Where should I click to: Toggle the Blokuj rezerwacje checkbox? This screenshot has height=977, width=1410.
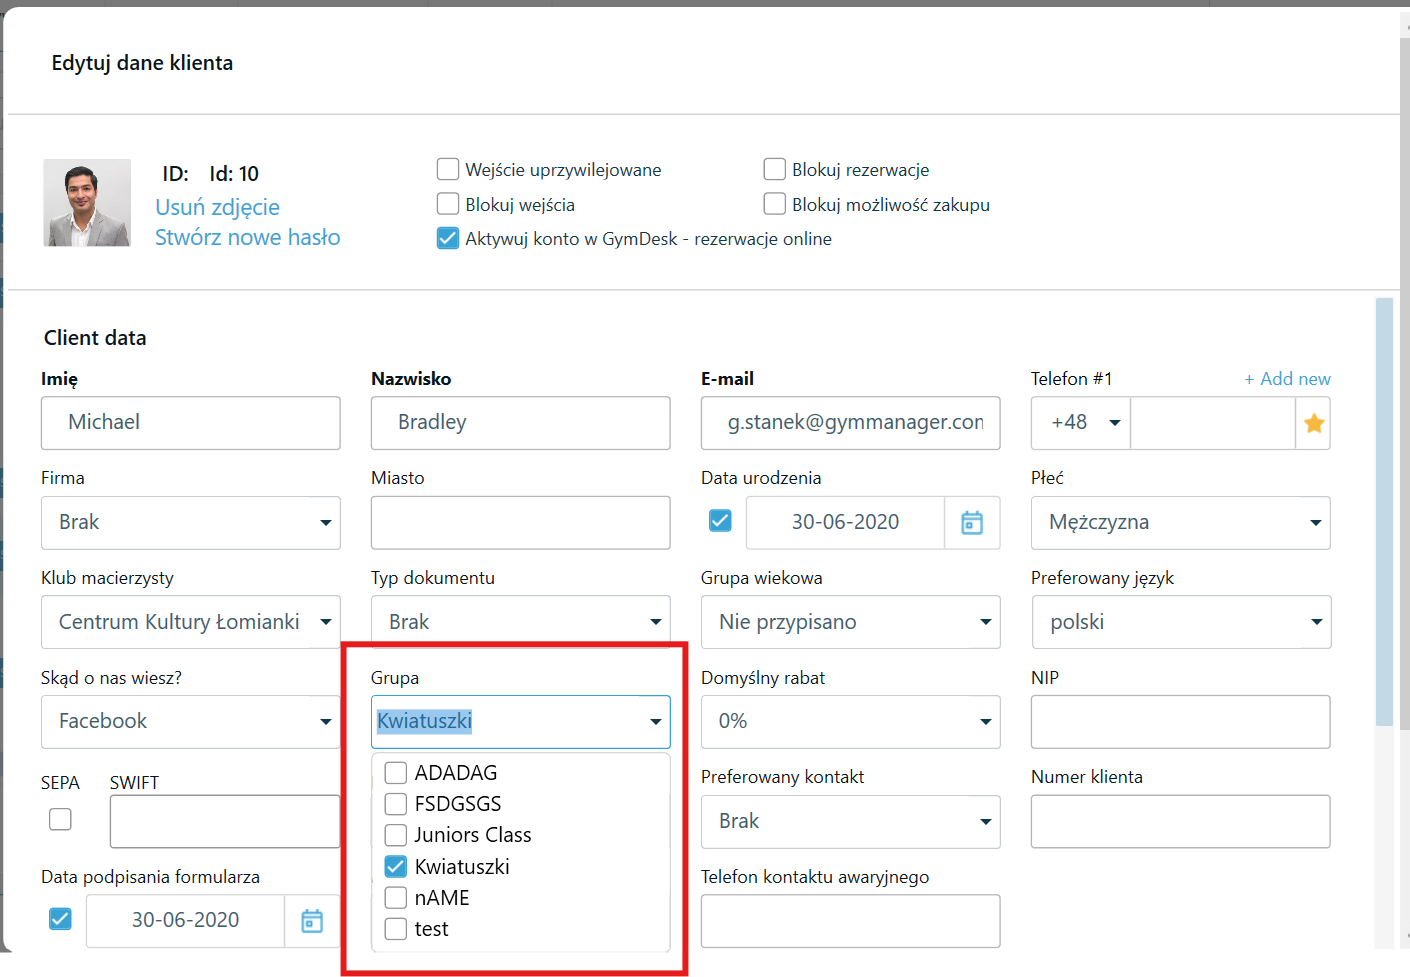coord(774,169)
